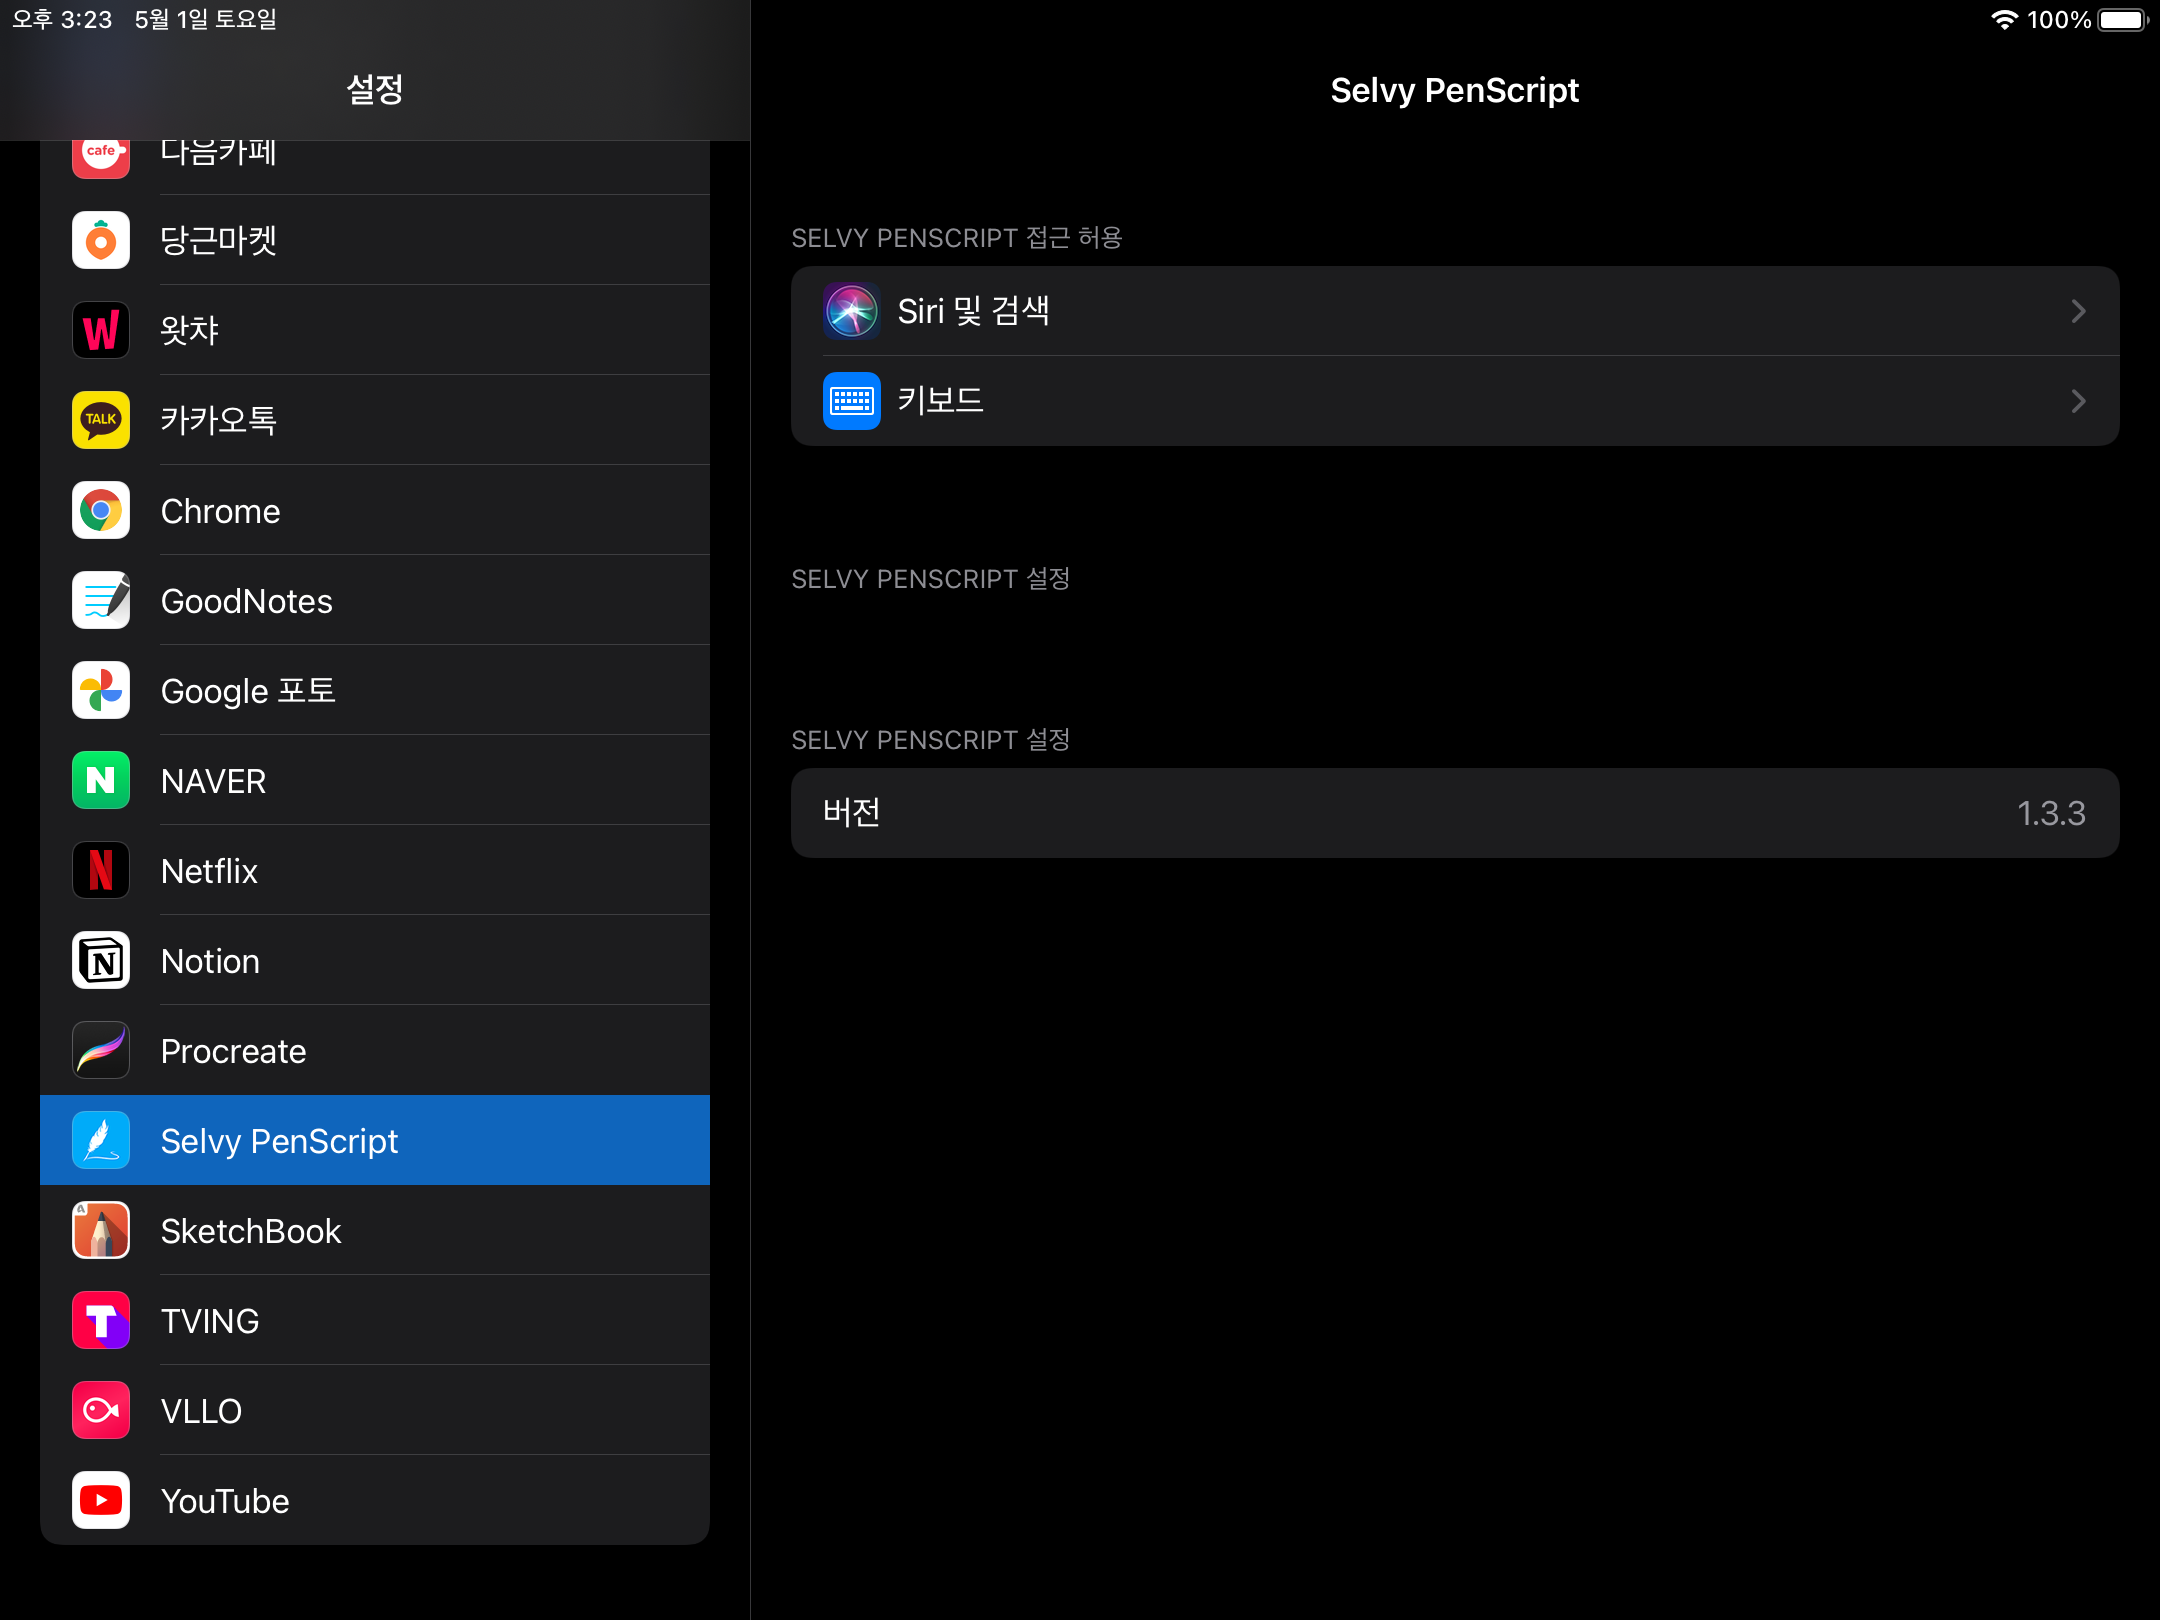The image size is (2160, 1620).
Task: Tap the Chrome app icon
Action: coord(101,511)
